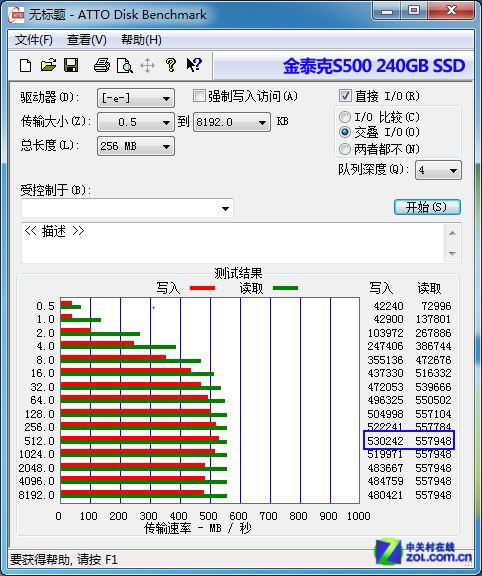
Task: Click the ATTO app icon in title bar
Action: pyautogui.click(x=17, y=15)
